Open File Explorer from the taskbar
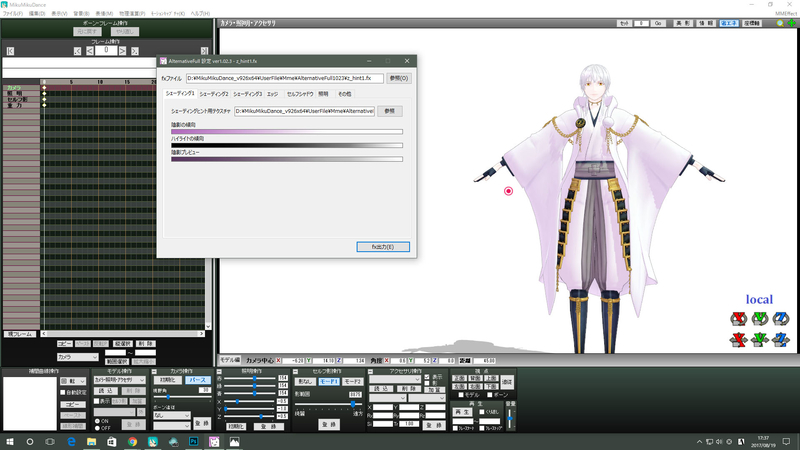The height and width of the screenshot is (450, 800). coord(92,441)
